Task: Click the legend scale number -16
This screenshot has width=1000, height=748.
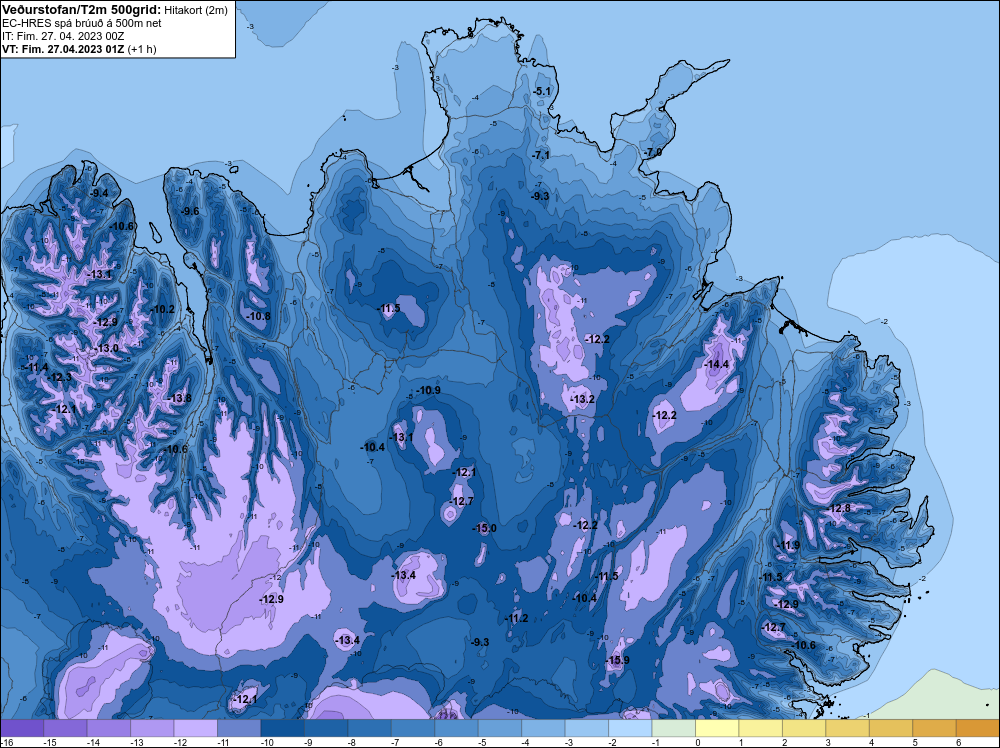Action: point(7,742)
